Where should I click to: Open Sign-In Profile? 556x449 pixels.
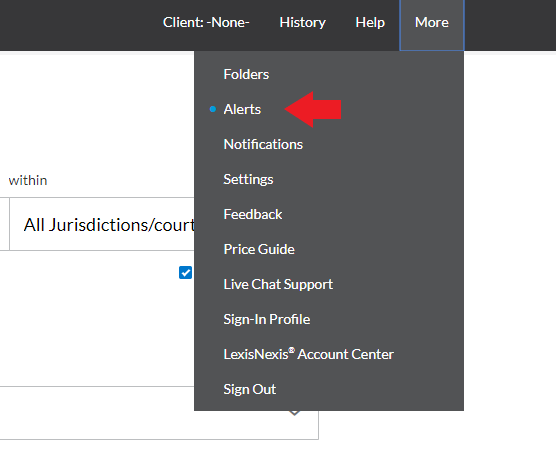(x=267, y=319)
